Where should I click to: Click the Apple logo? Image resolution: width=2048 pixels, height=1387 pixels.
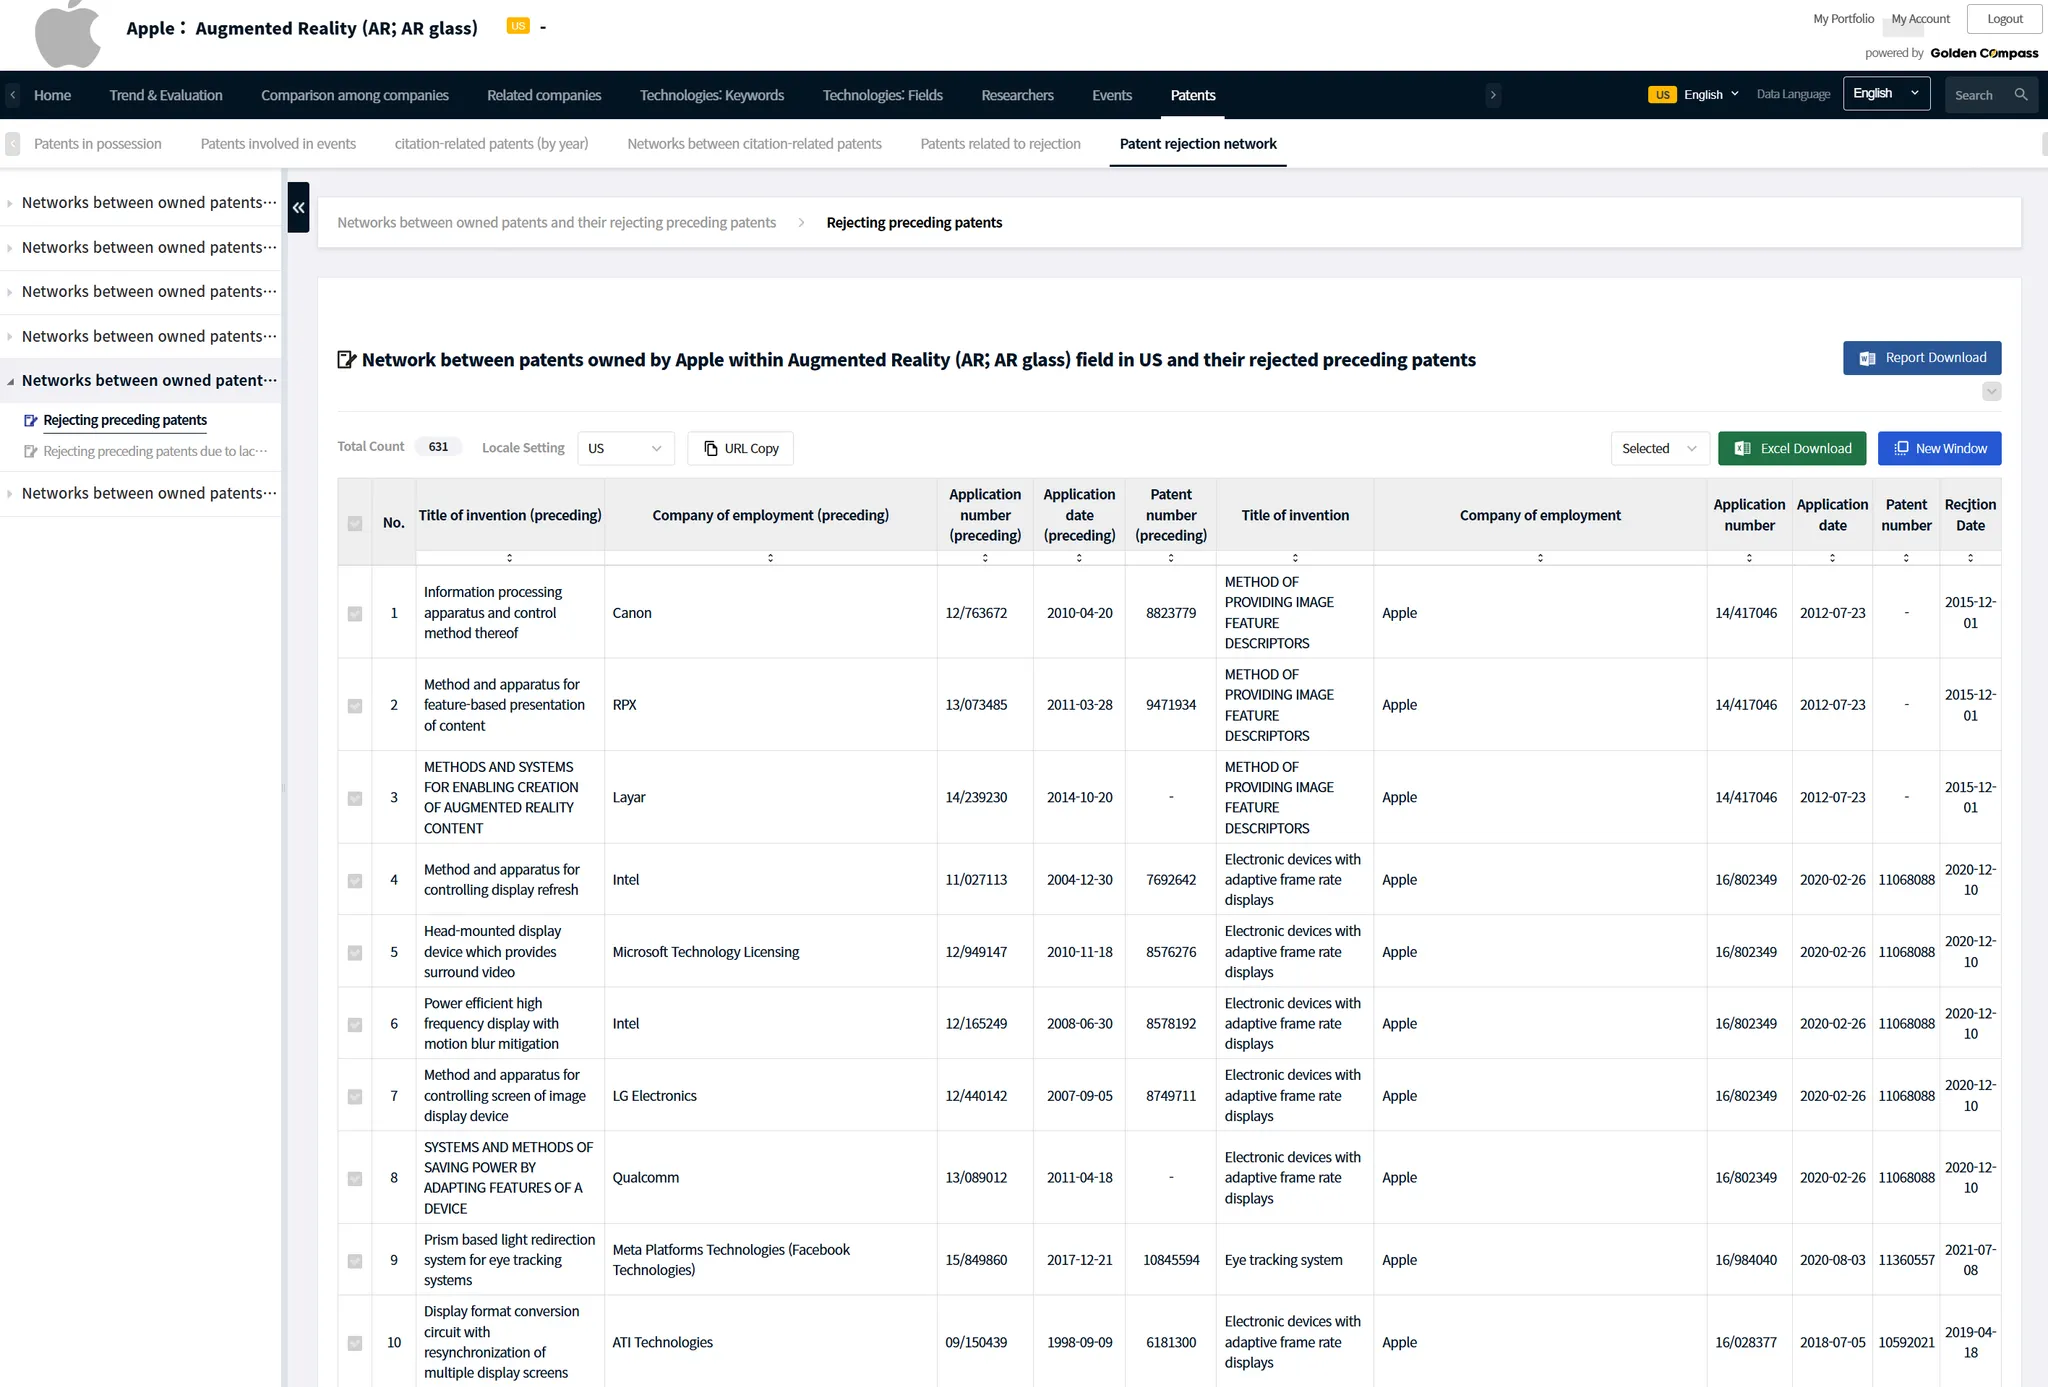67,35
